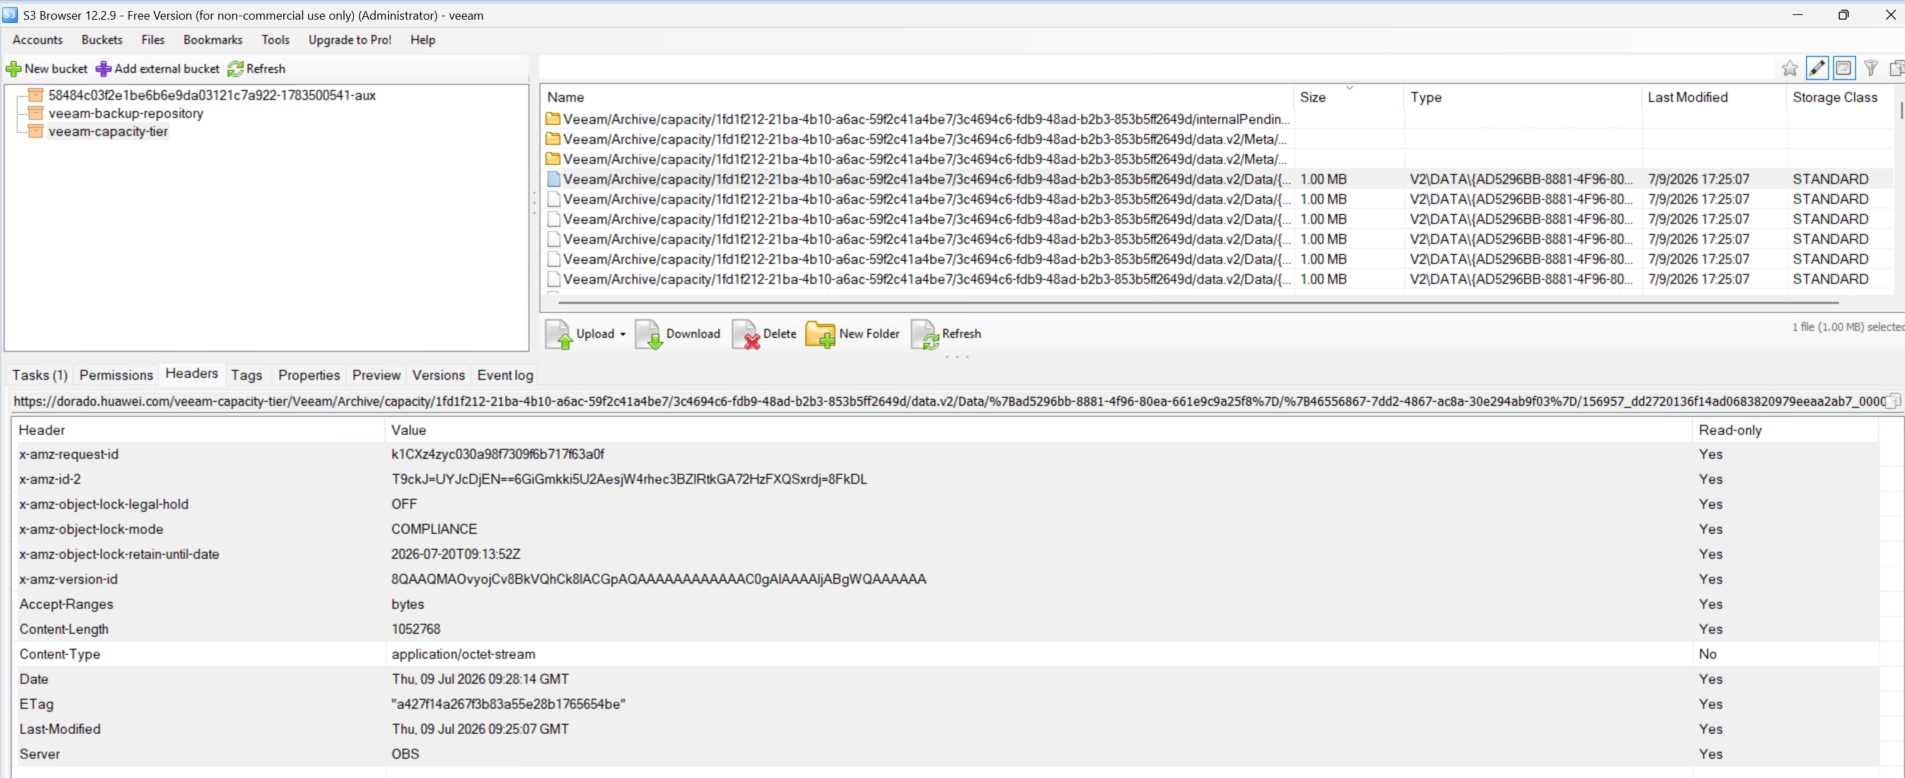This screenshot has height=778, width=1905.
Task: Click the COMPLIANCE lock mode value
Action: click(x=434, y=529)
